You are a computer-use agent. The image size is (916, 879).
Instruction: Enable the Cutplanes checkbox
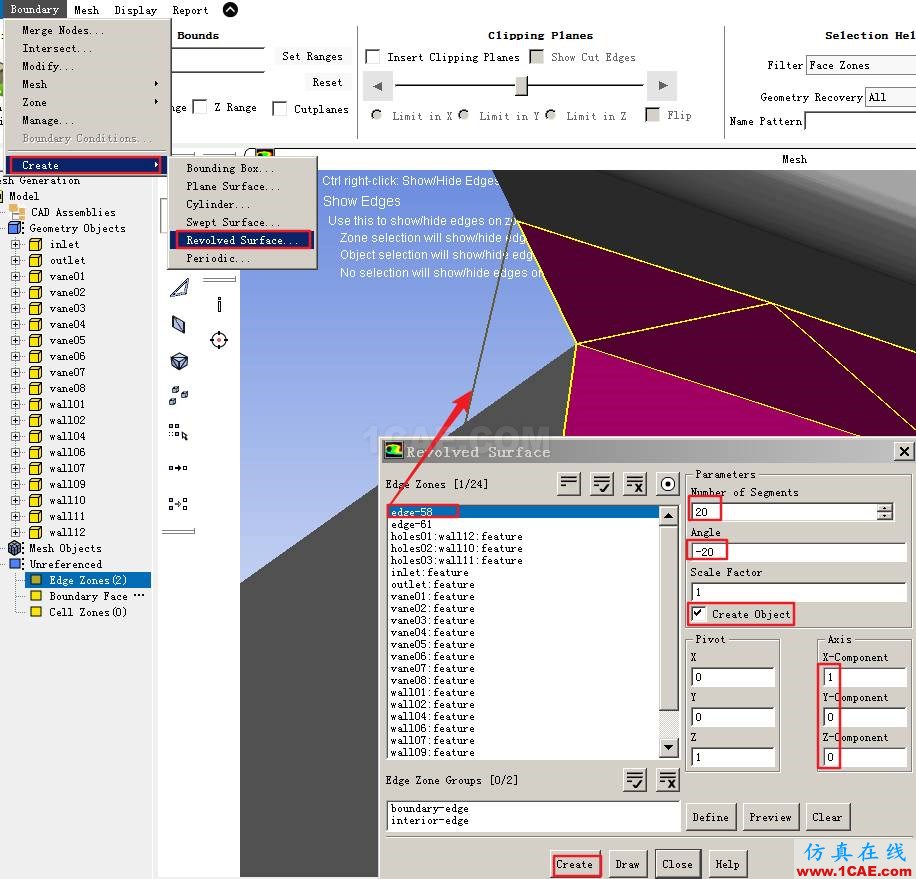point(279,109)
